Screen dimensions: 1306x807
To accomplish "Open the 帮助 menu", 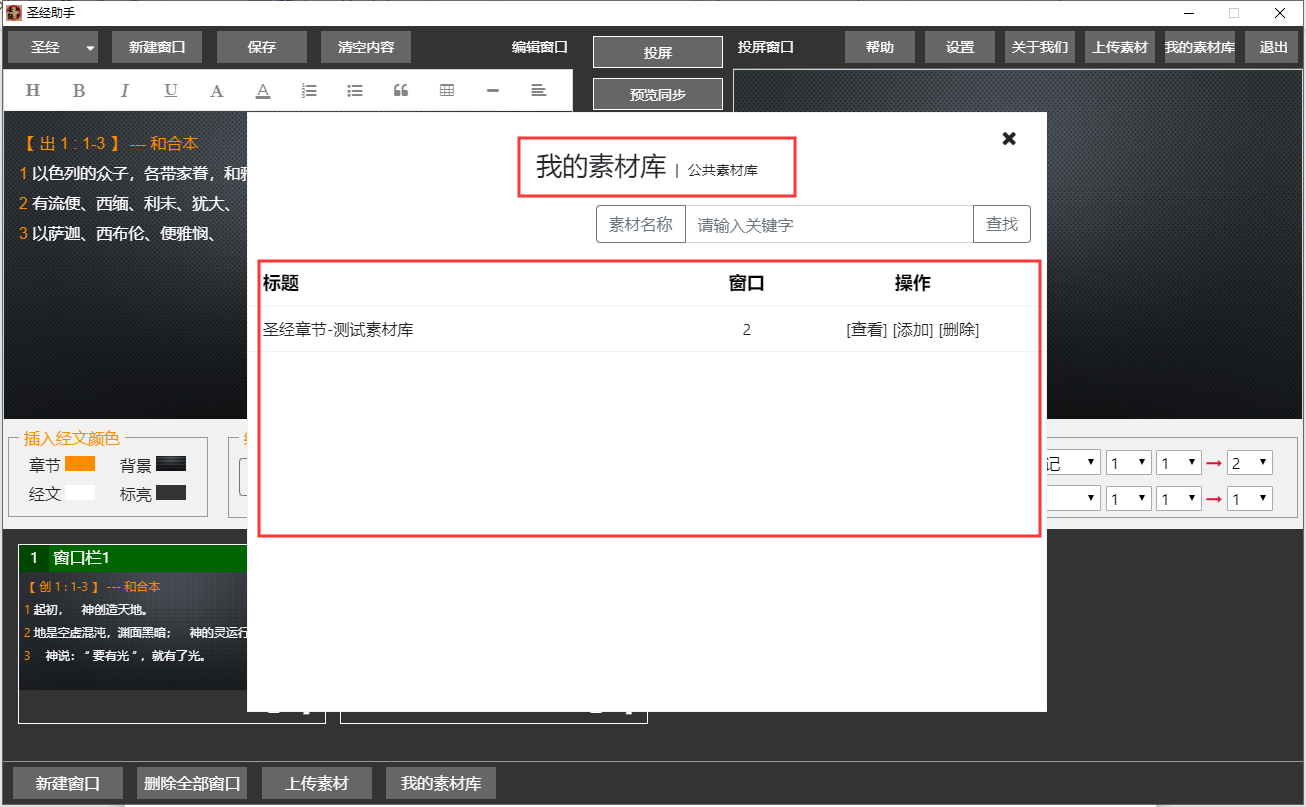I will tap(880, 47).
